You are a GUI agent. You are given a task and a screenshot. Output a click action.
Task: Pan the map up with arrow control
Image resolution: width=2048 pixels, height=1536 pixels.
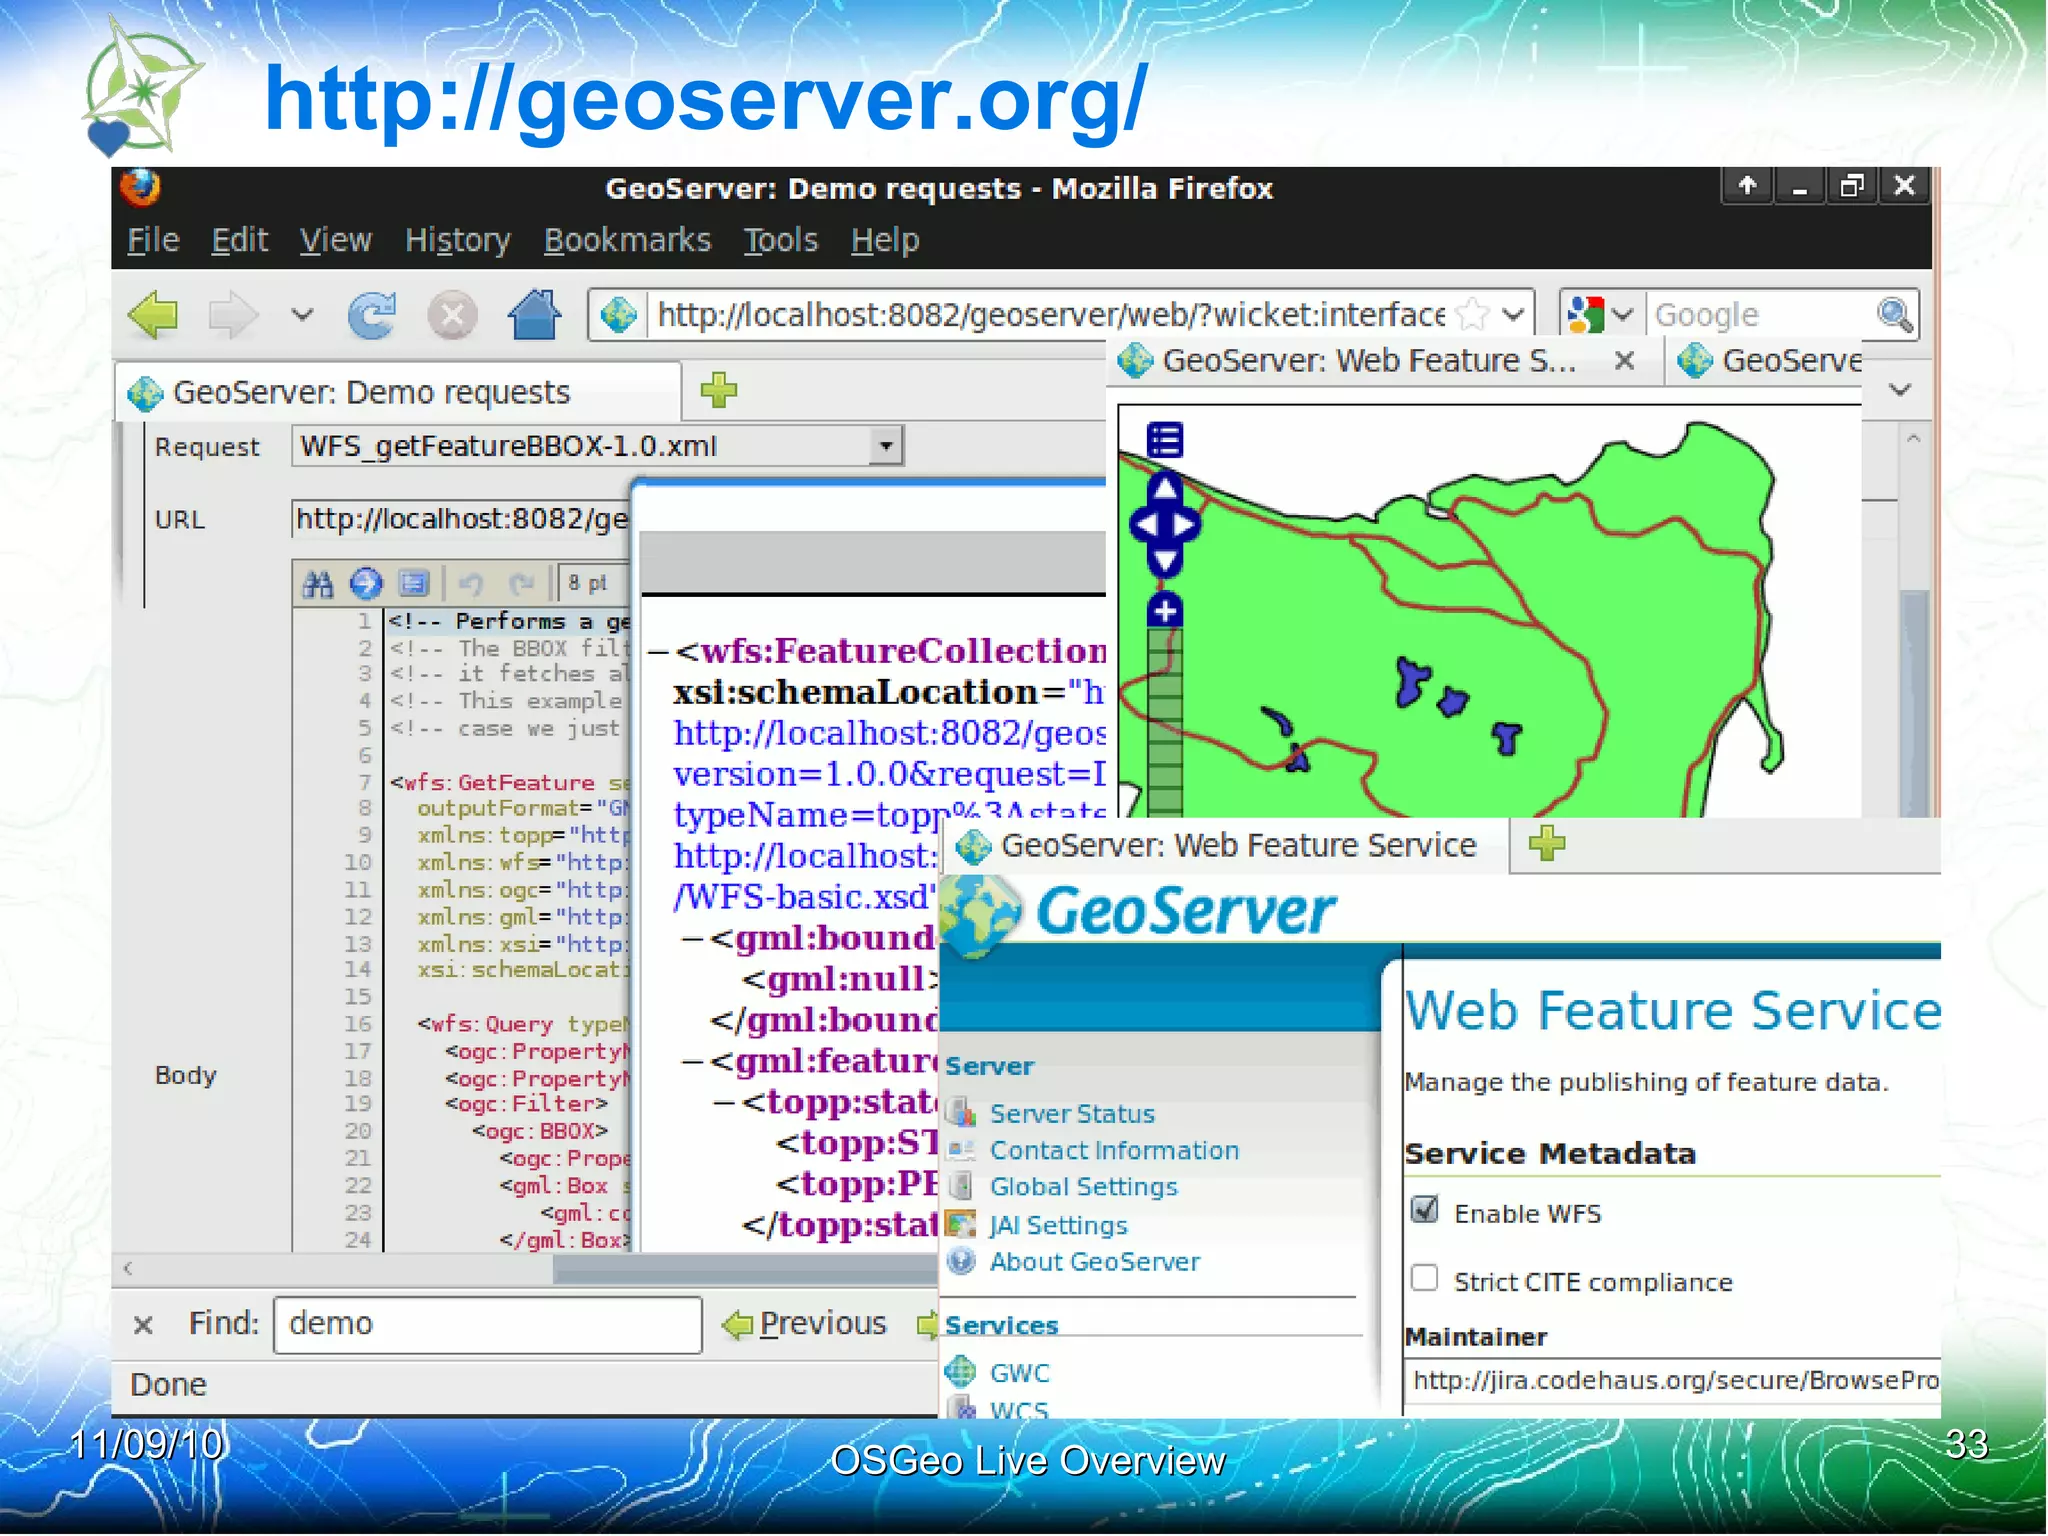[1164, 488]
